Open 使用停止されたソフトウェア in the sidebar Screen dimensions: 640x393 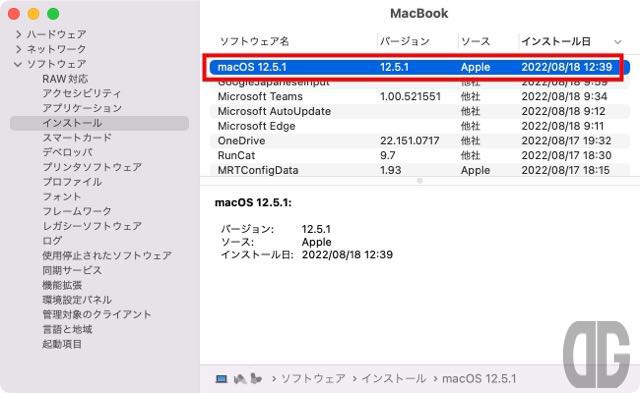click(x=107, y=255)
